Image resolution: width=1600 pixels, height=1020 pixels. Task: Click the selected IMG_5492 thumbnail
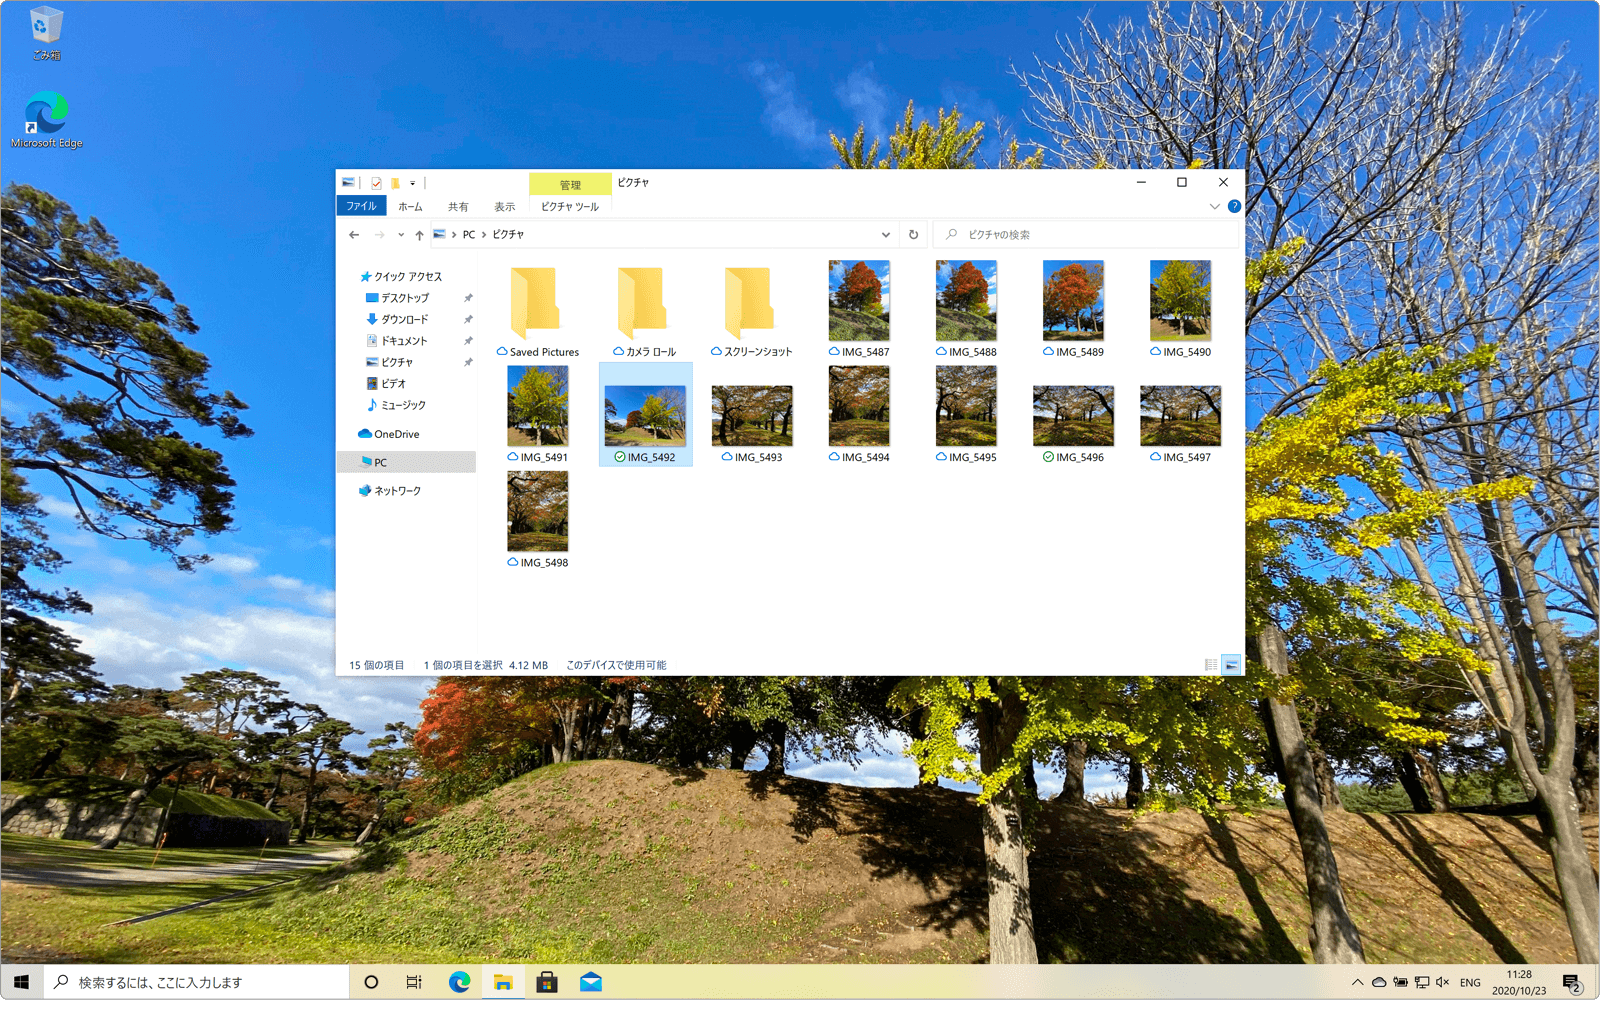point(645,415)
